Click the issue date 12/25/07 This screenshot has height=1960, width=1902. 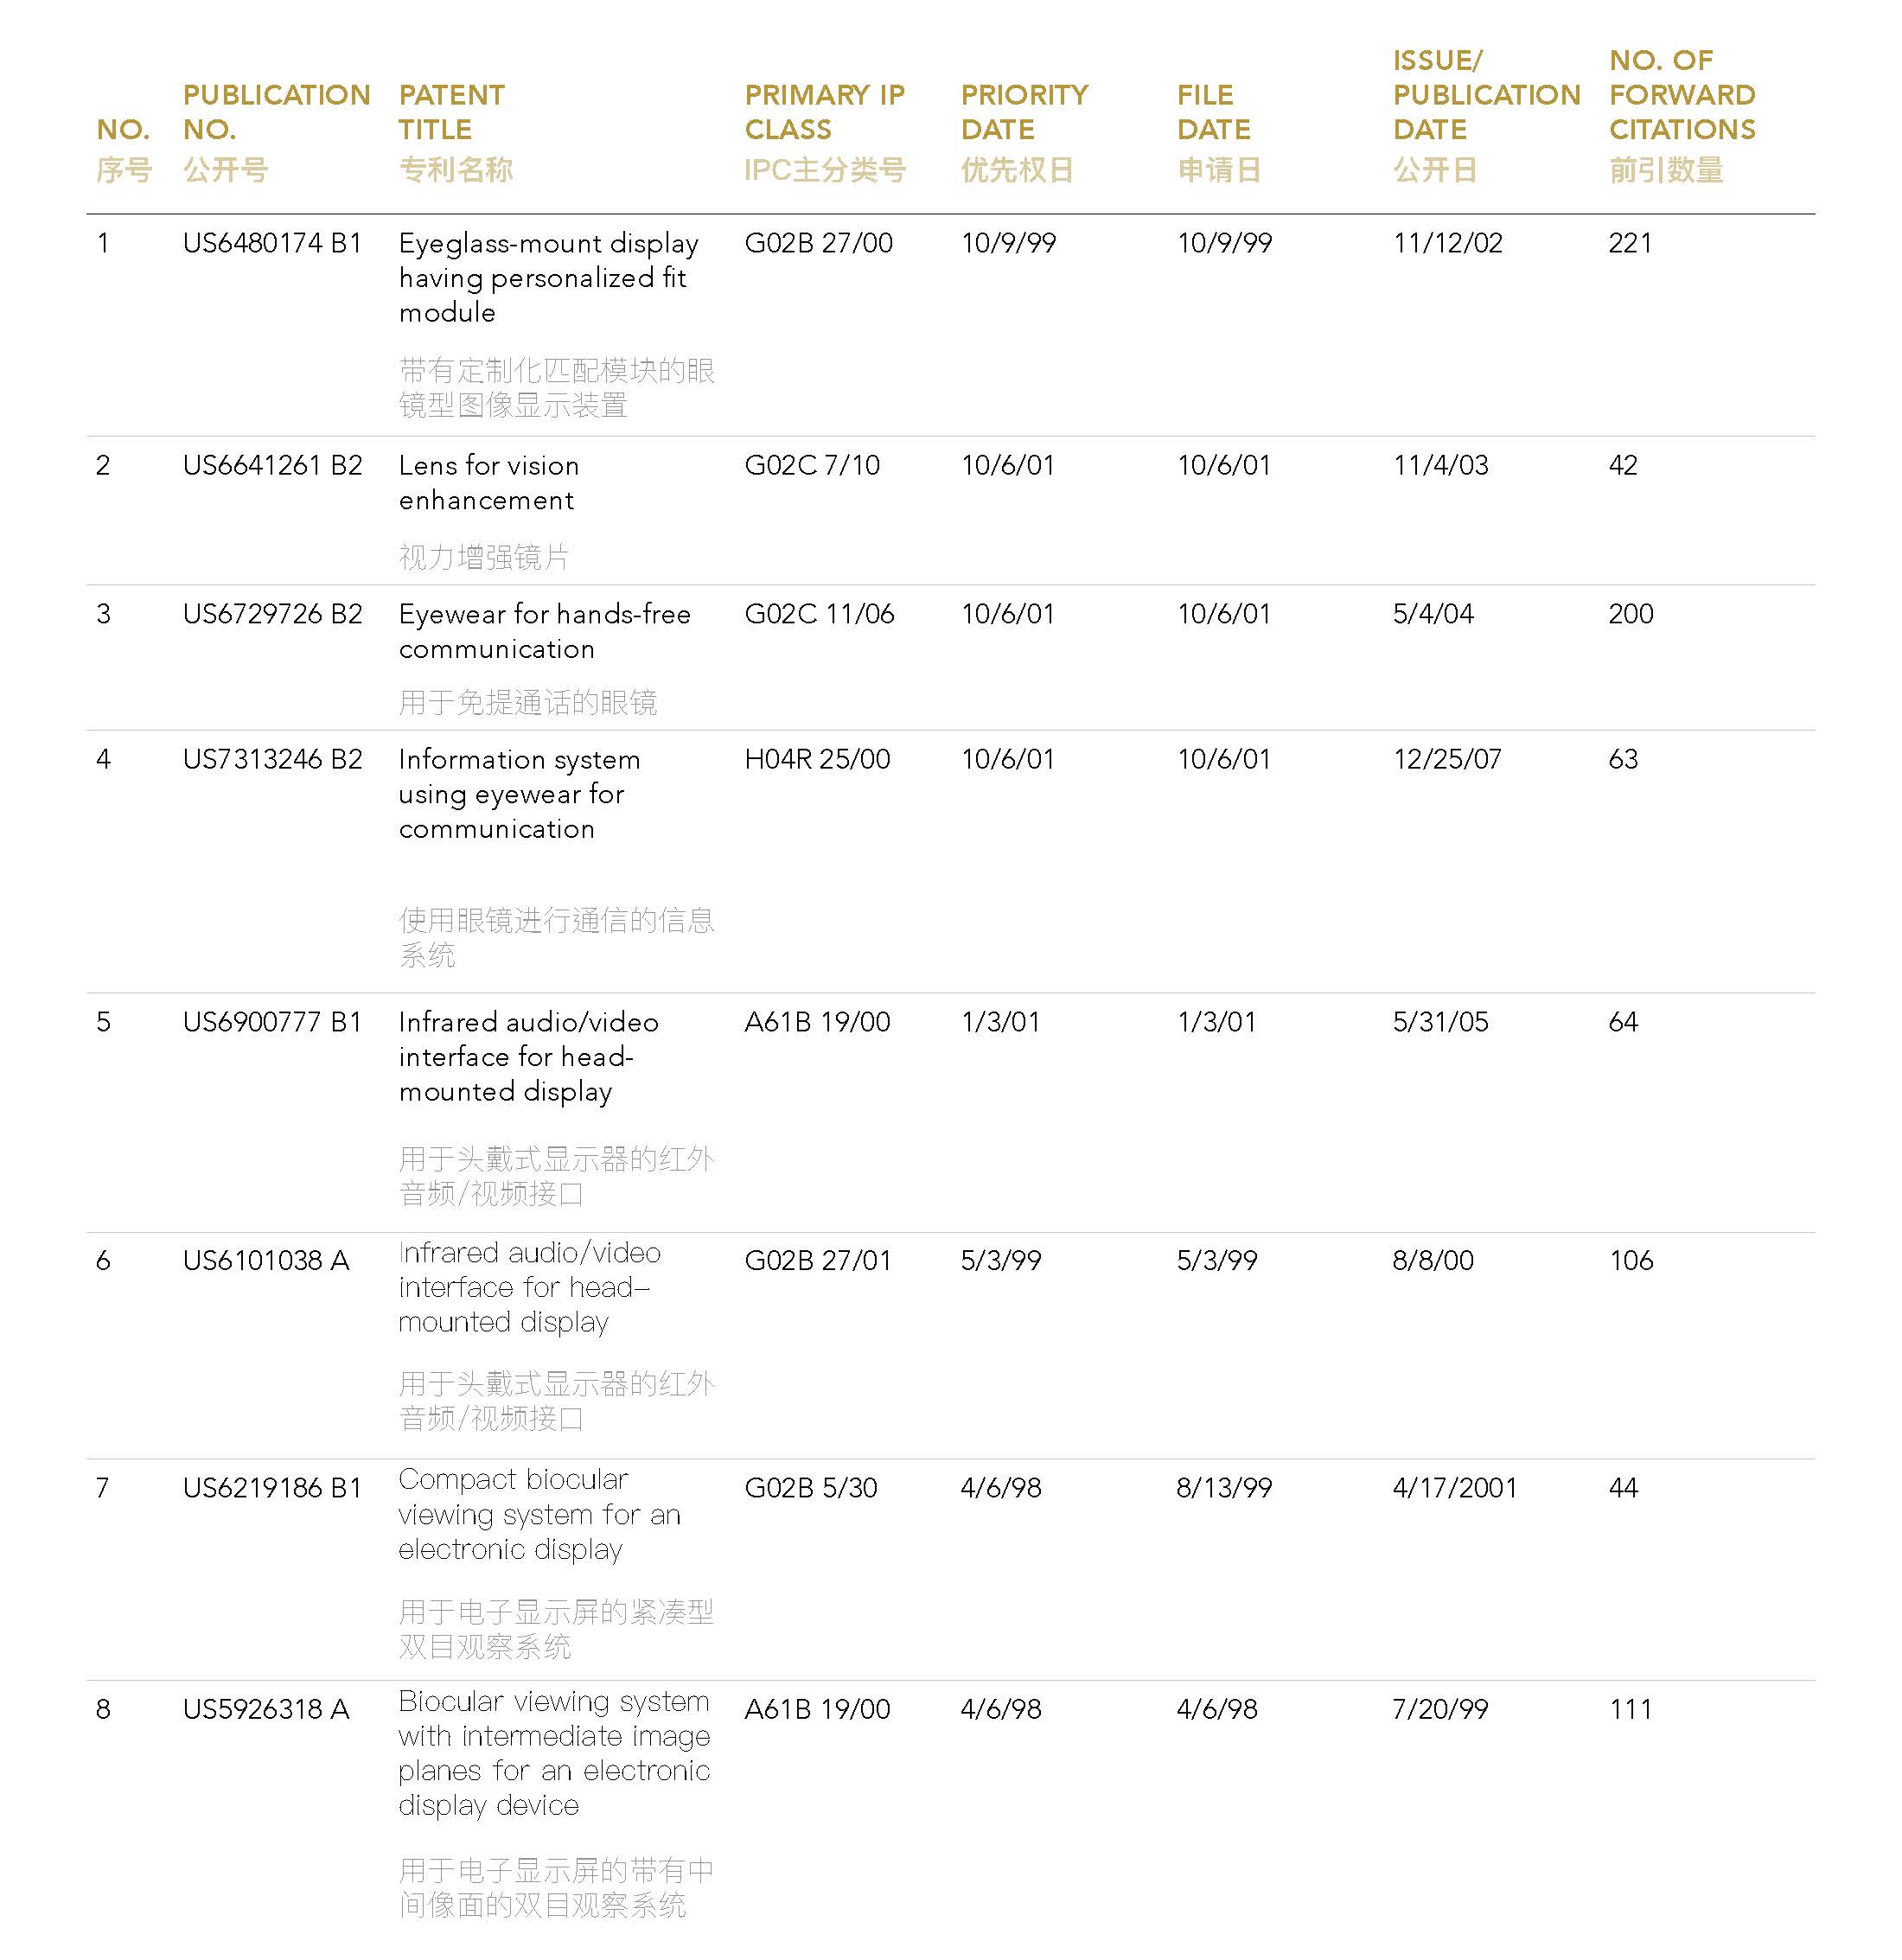point(1447,759)
